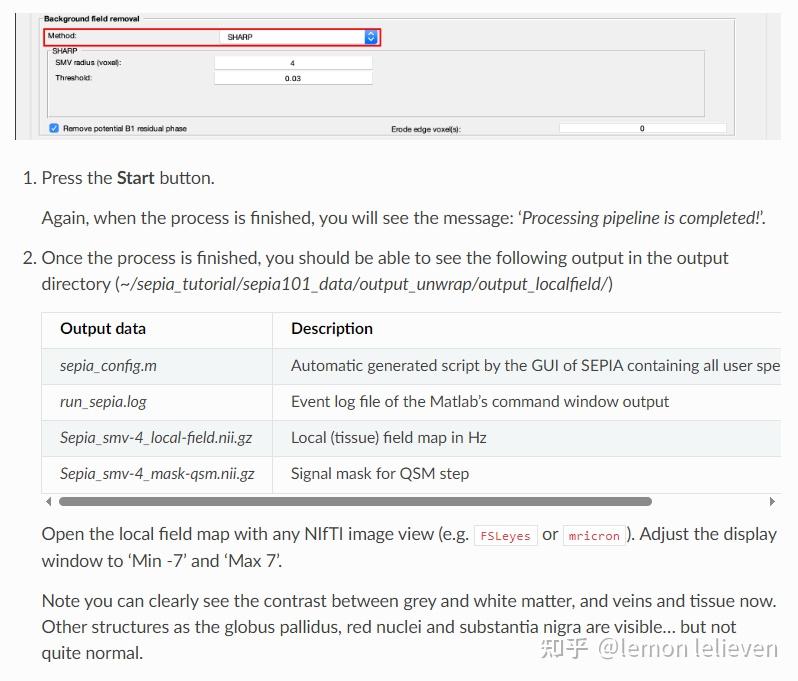The width and height of the screenshot is (798, 681).
Task: Click the blue arrow stepper of Method dropdown
Action: pyautogui.click(x=371, y=37)
